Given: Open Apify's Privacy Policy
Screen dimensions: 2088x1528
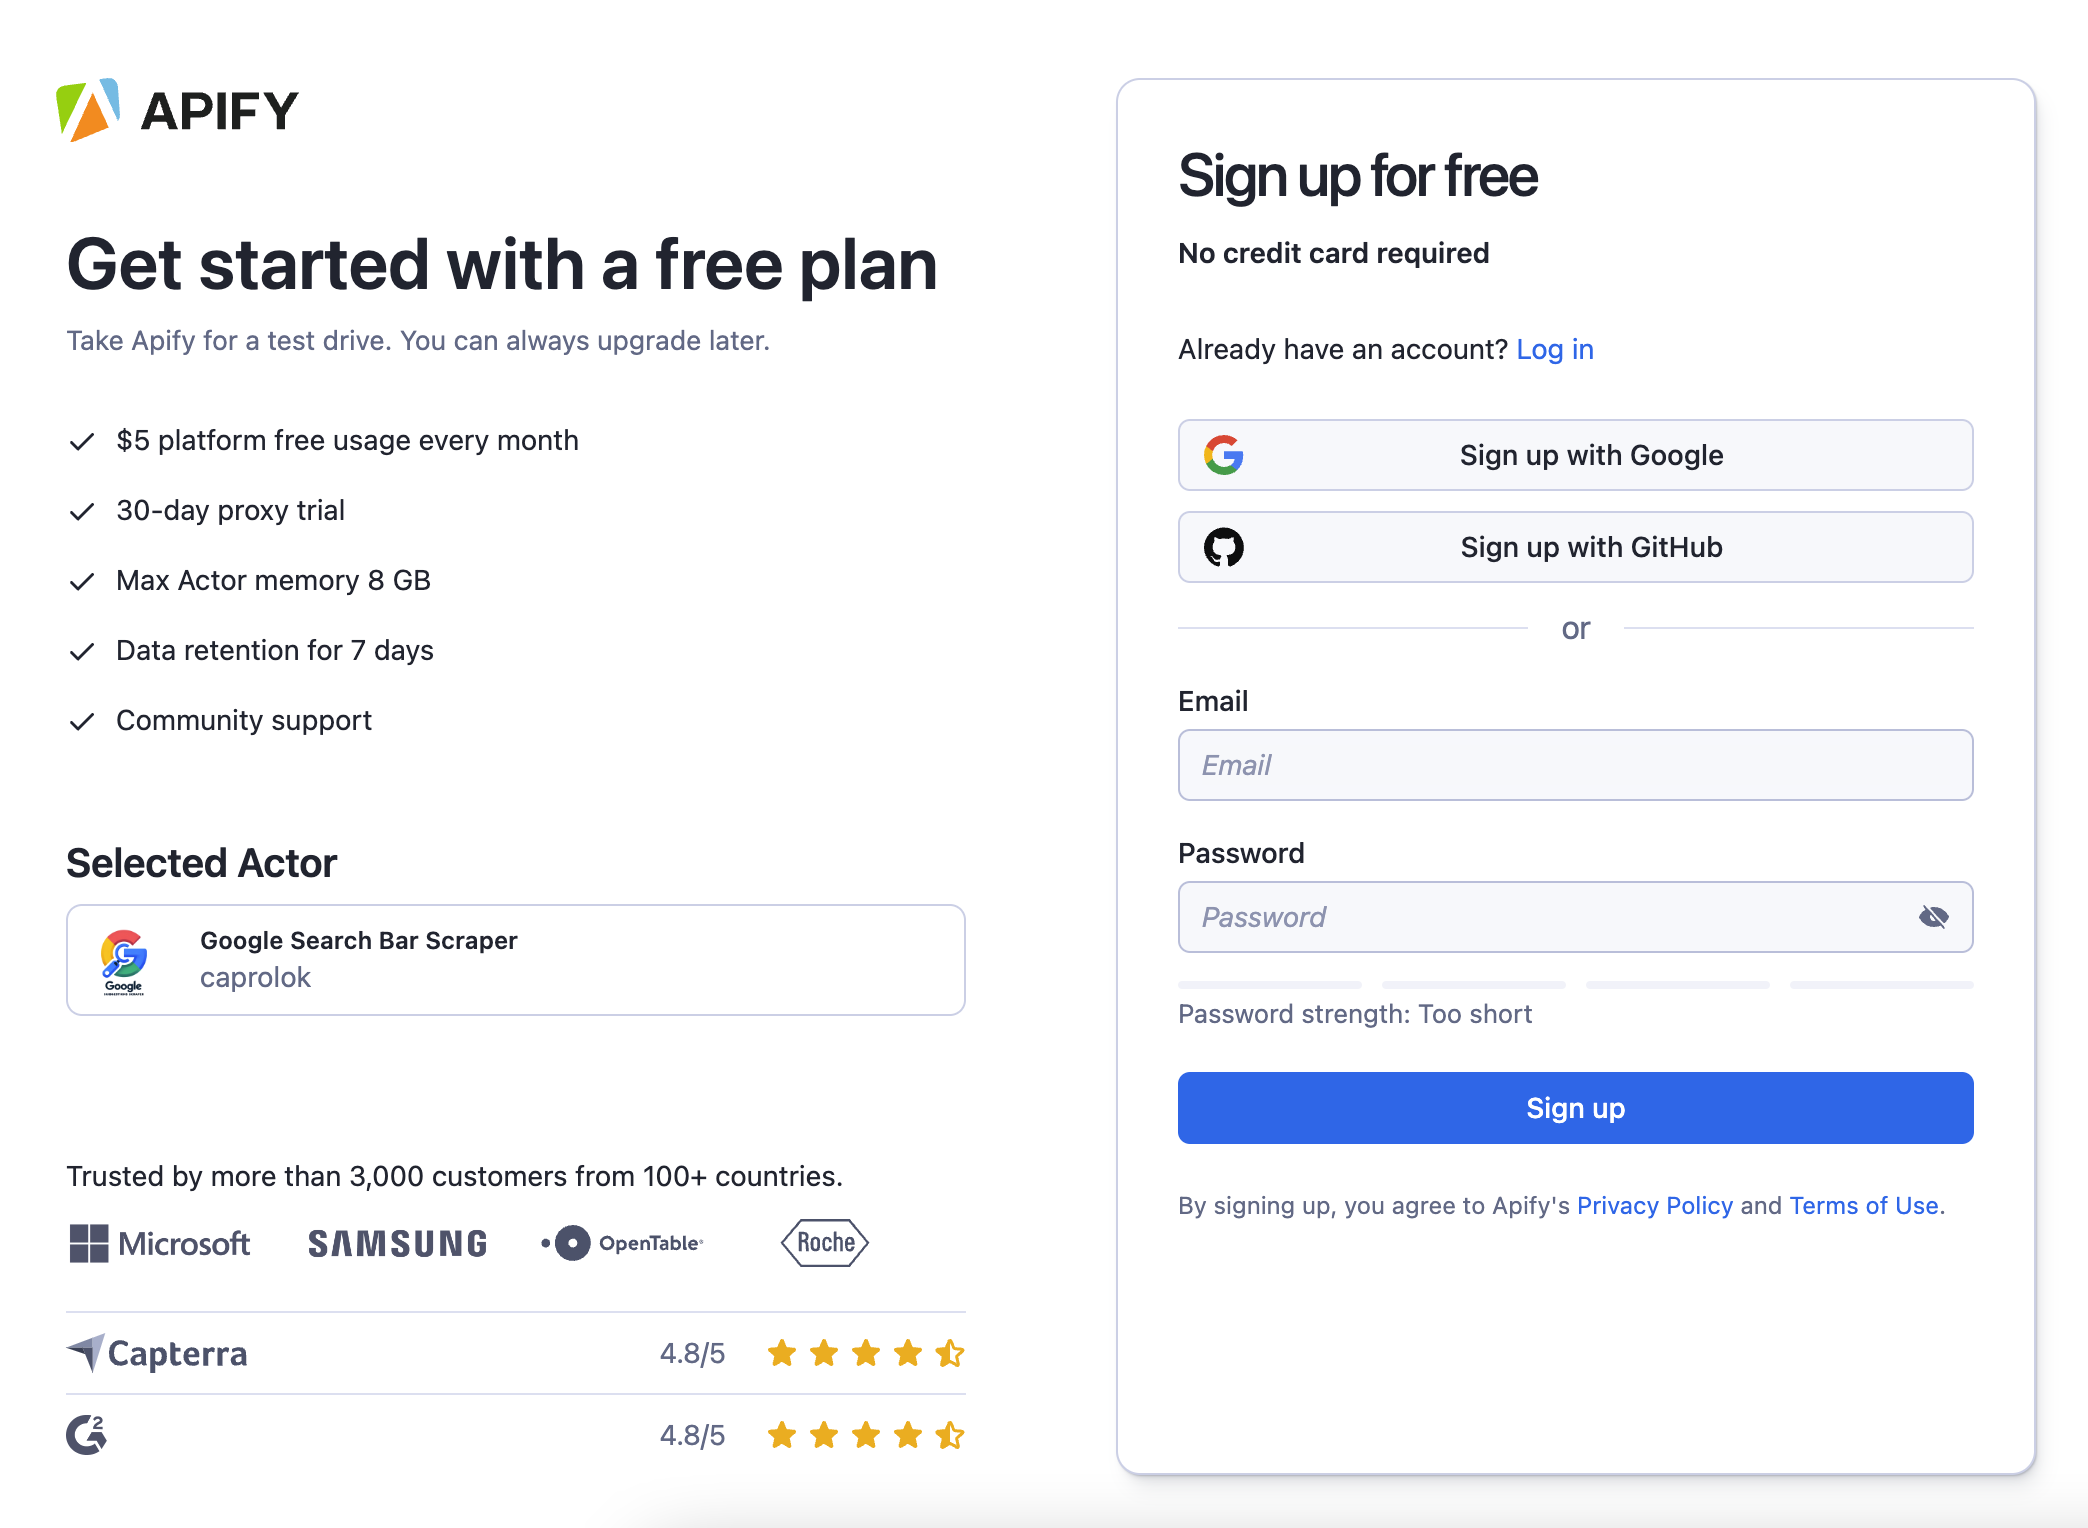Looking at the screenshot, I should click(1654, 1206).
